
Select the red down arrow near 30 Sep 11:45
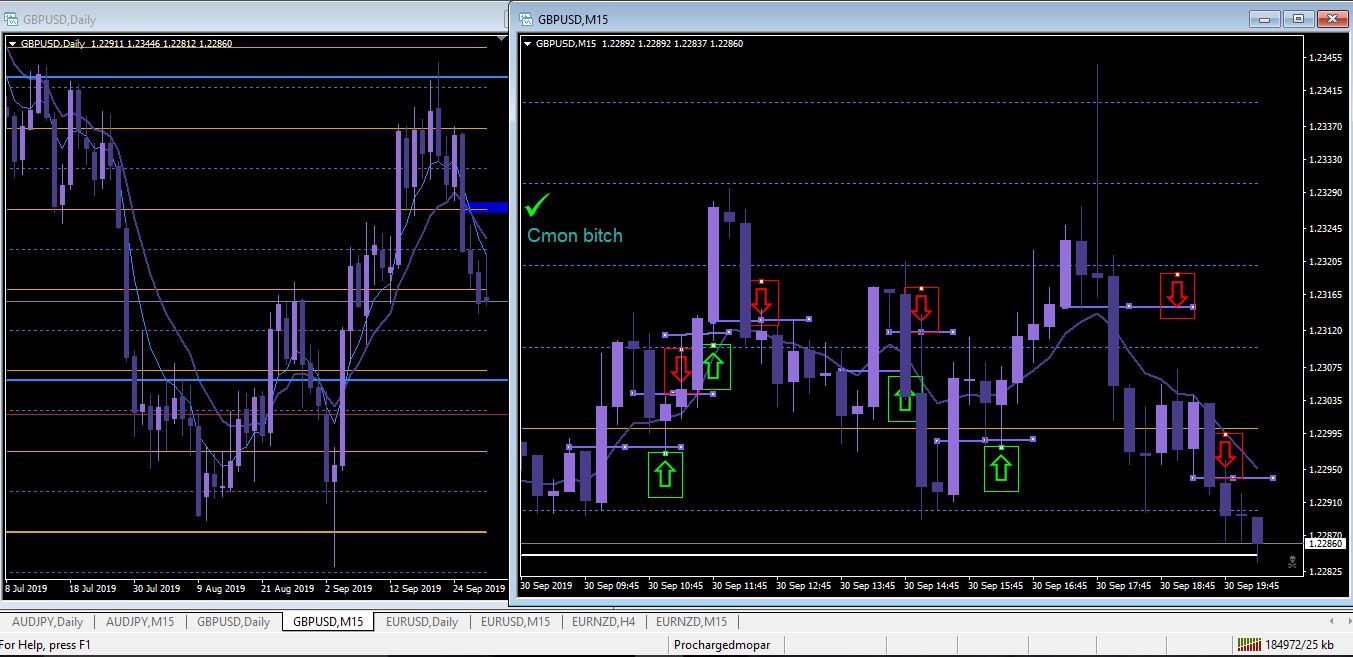point(761,301)
